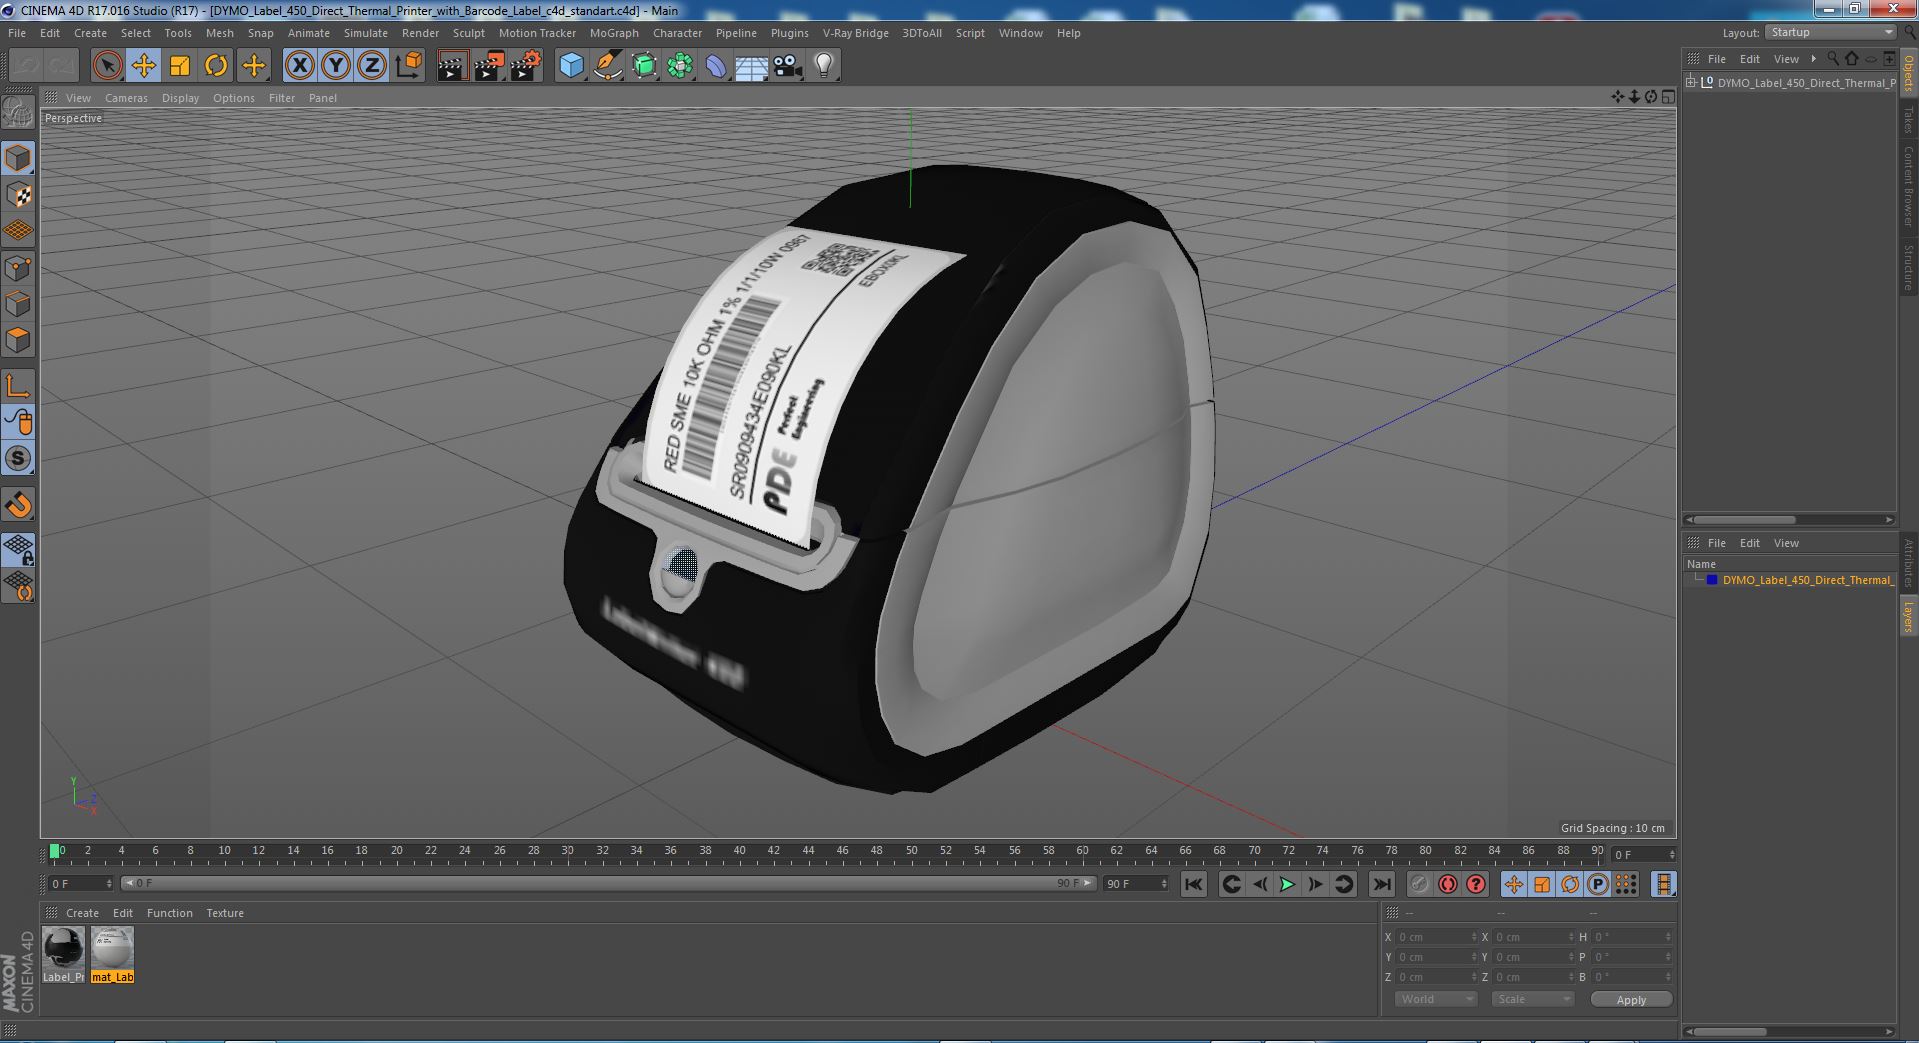The image size is (1919, 1043).
Task: Click timeline marker at frame 44
Action: pyautogui.click(x=808, y=851)
